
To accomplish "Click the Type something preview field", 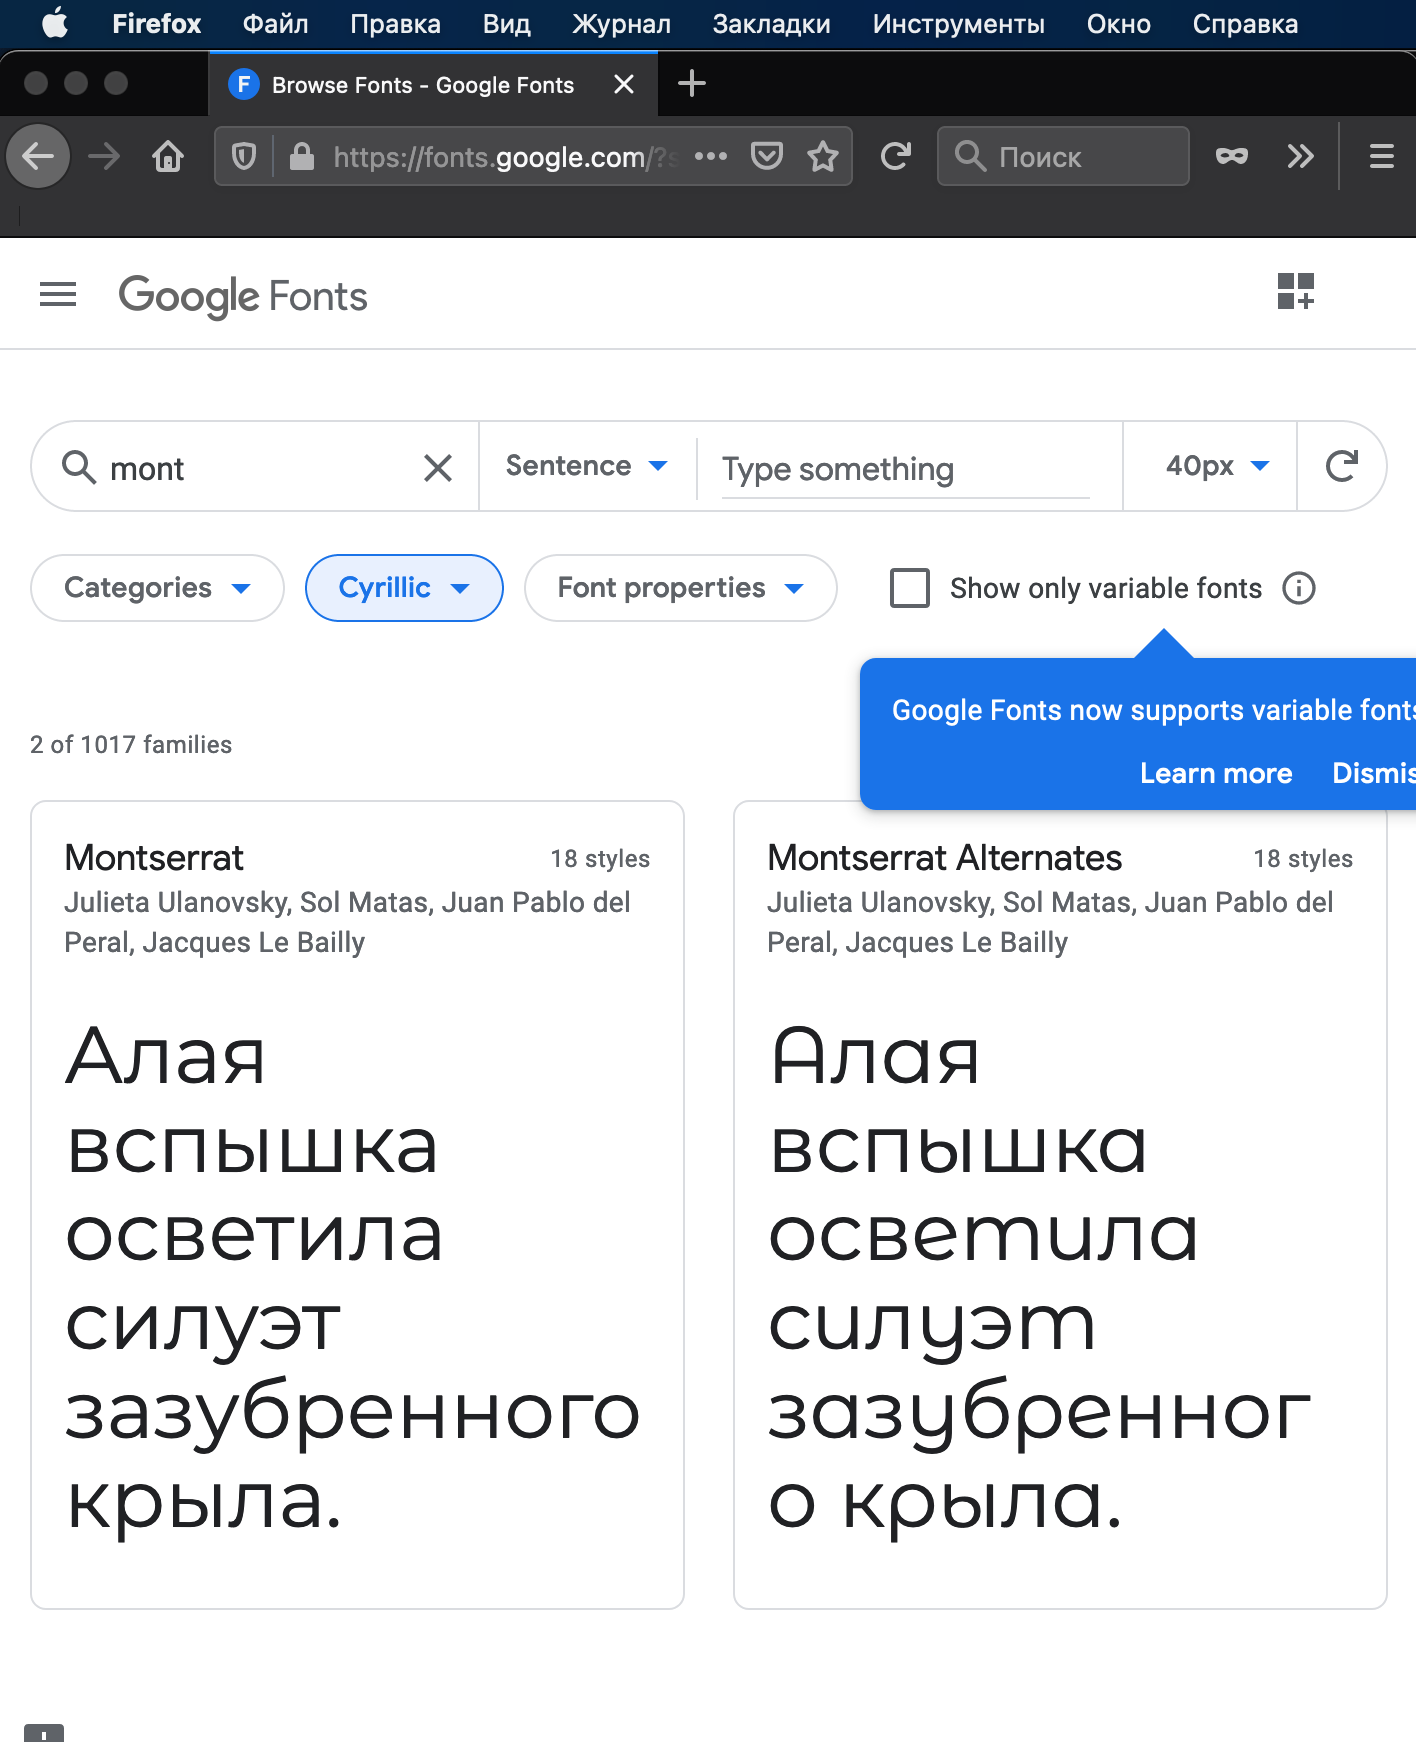I will coord(905,468).
